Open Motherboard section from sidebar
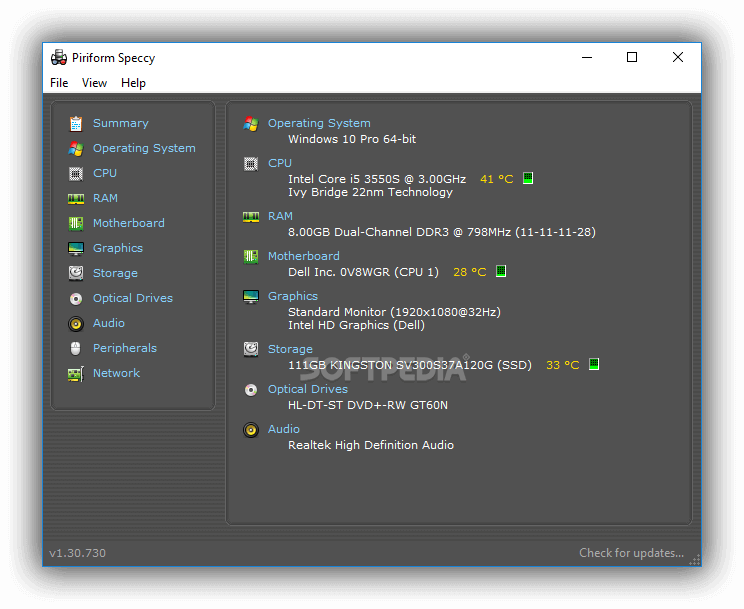Image resolution: width=744 pixels, height=609 pixels. [x=129, y=223]
